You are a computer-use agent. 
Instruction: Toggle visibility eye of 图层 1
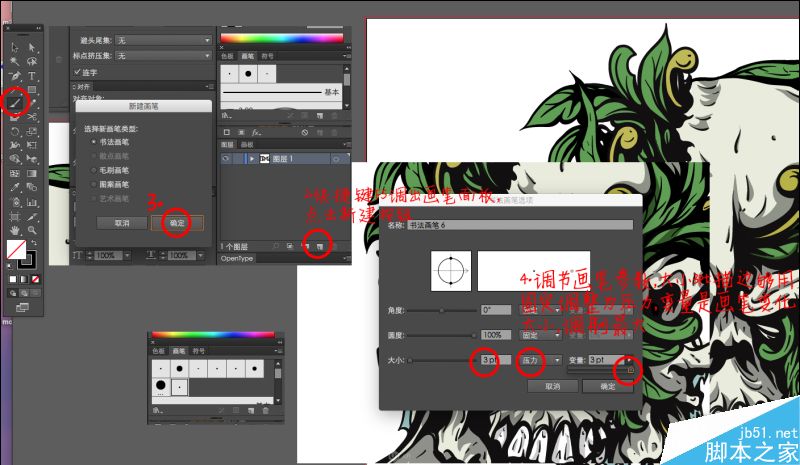pyautogui.click(x=226, y=159)
